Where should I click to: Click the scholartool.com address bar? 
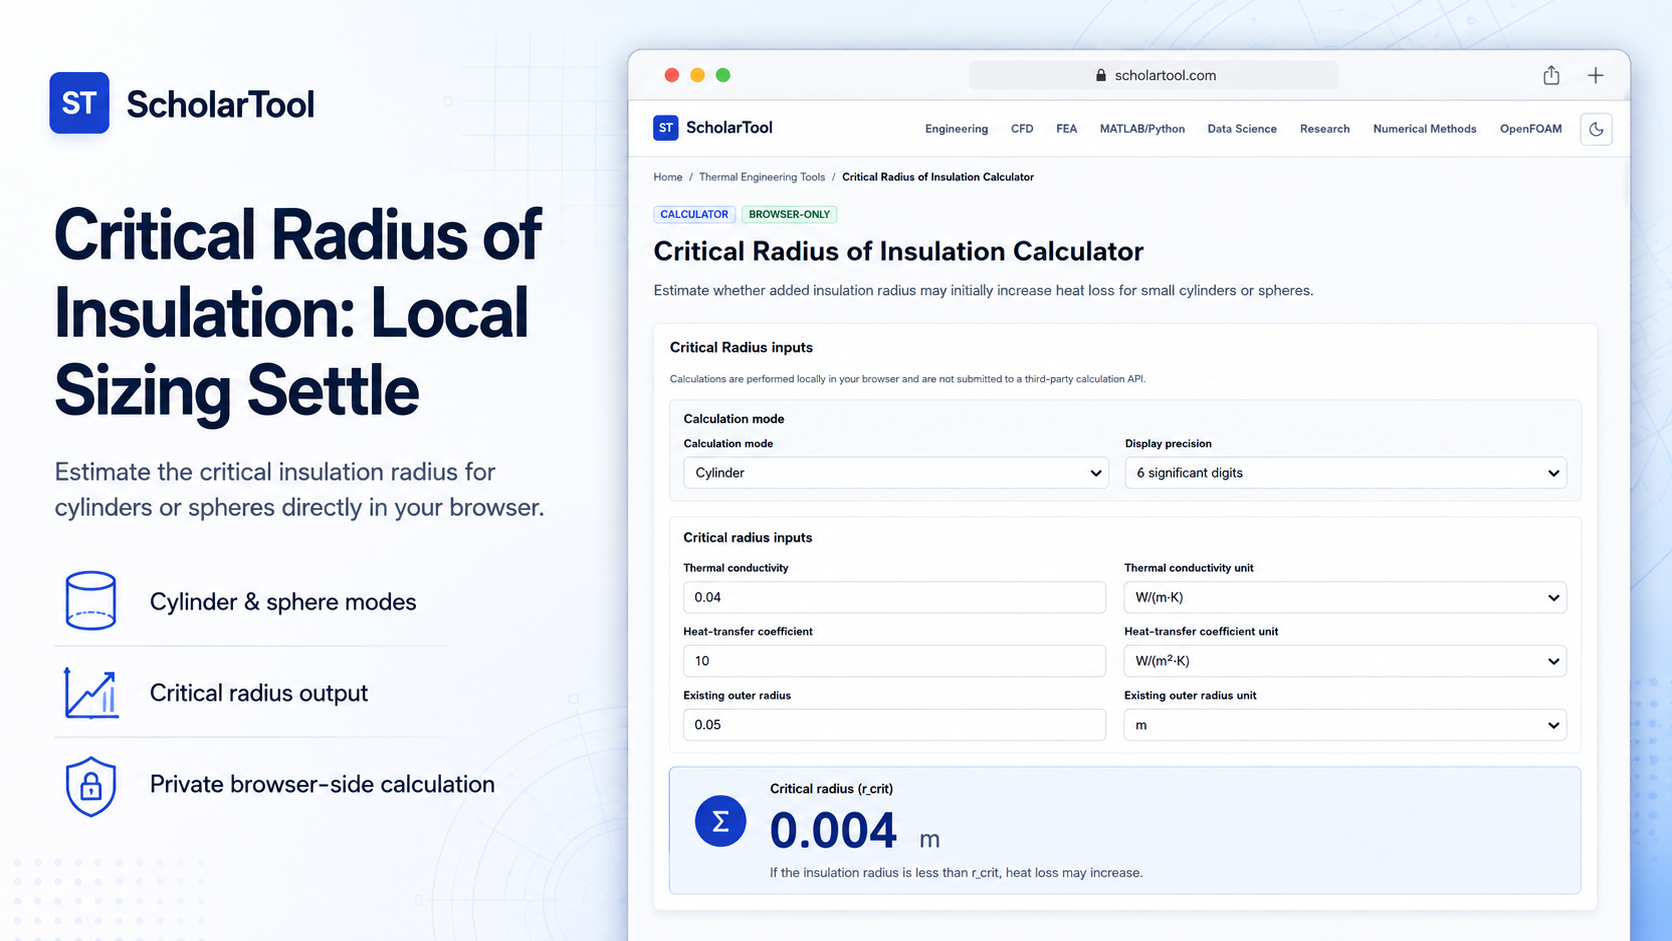click(1154, 75)
